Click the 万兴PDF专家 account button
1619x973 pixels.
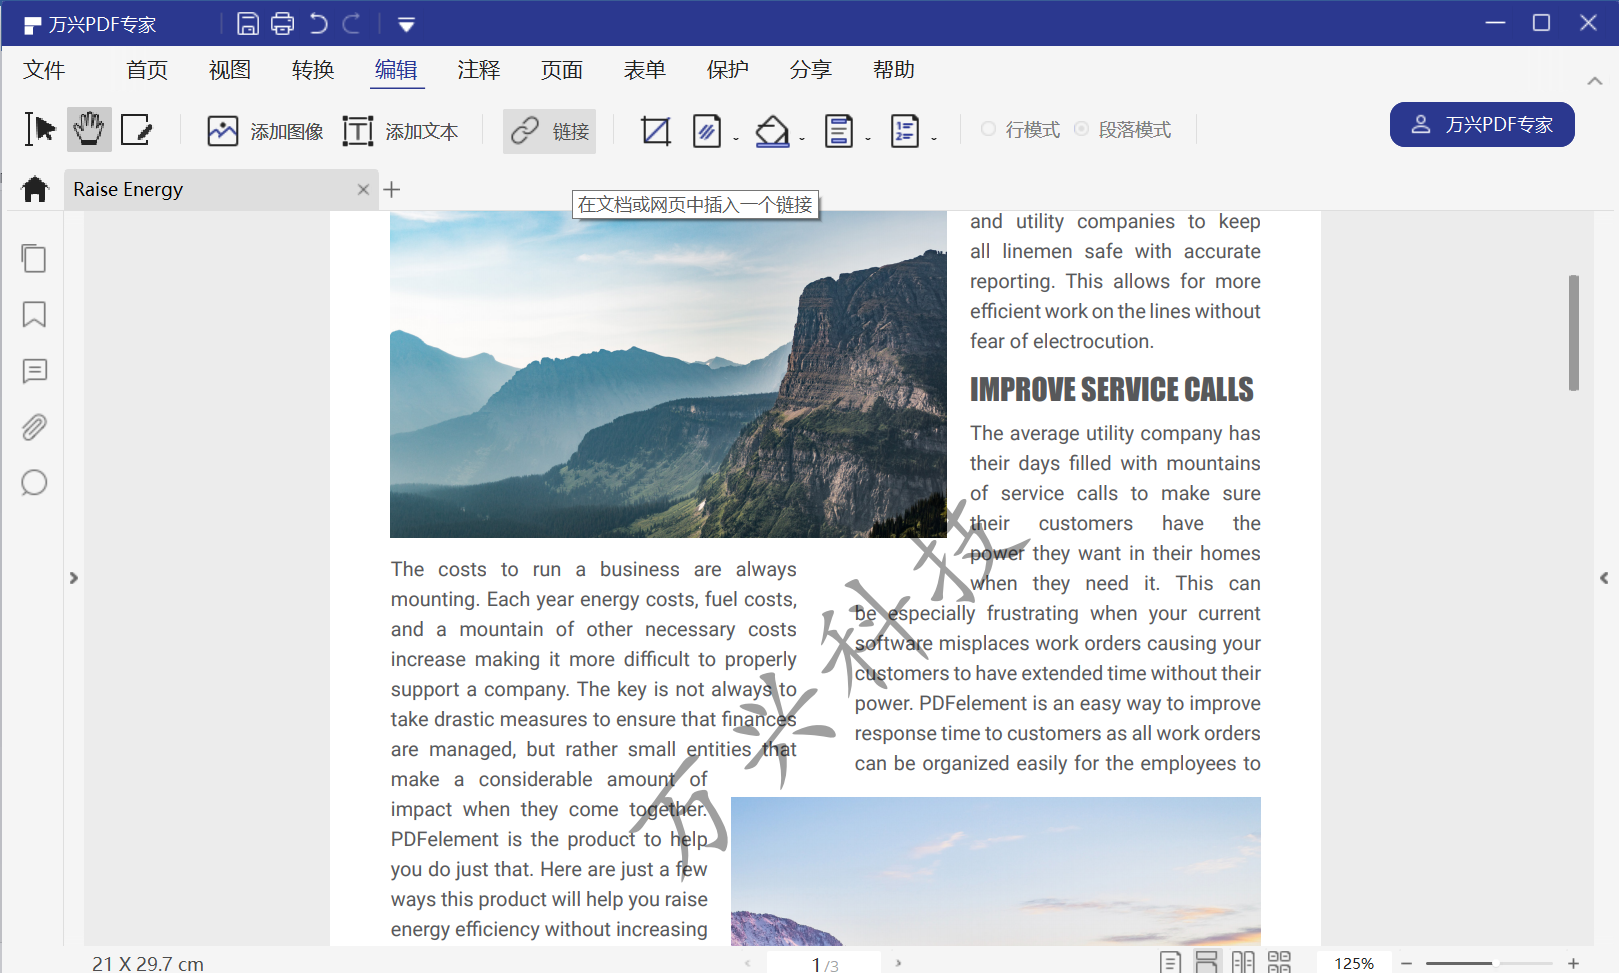(x=1482, y=125)
